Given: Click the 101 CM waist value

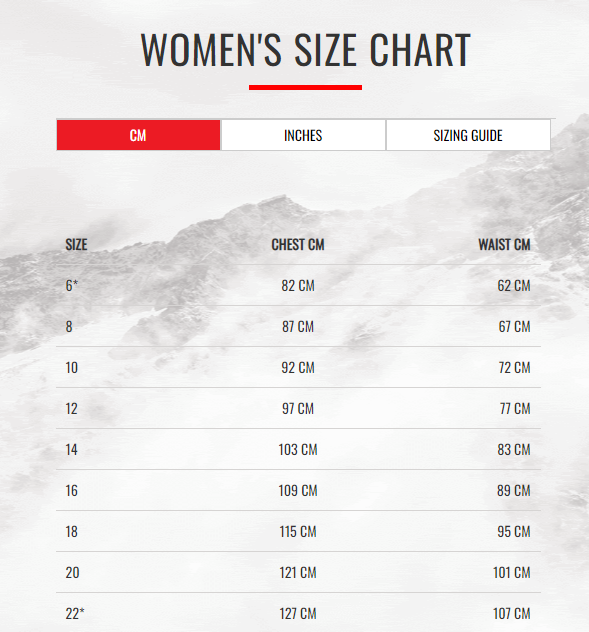Looking at the screenshot, I should (x=512, y=572).
